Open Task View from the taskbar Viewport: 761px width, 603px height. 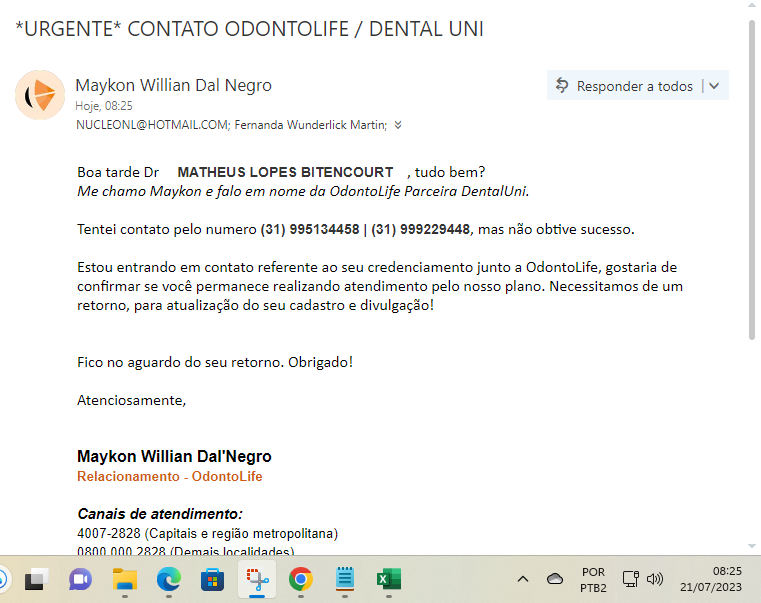click(36, 579)
